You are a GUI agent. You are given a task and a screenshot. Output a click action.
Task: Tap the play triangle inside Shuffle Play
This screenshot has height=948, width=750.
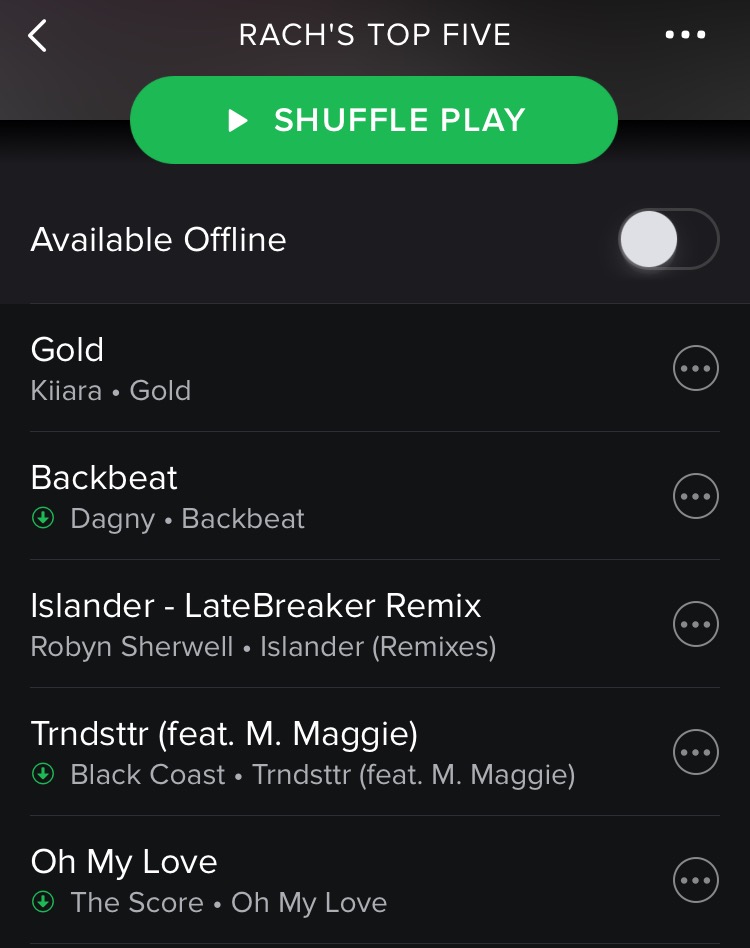point(238,120)
